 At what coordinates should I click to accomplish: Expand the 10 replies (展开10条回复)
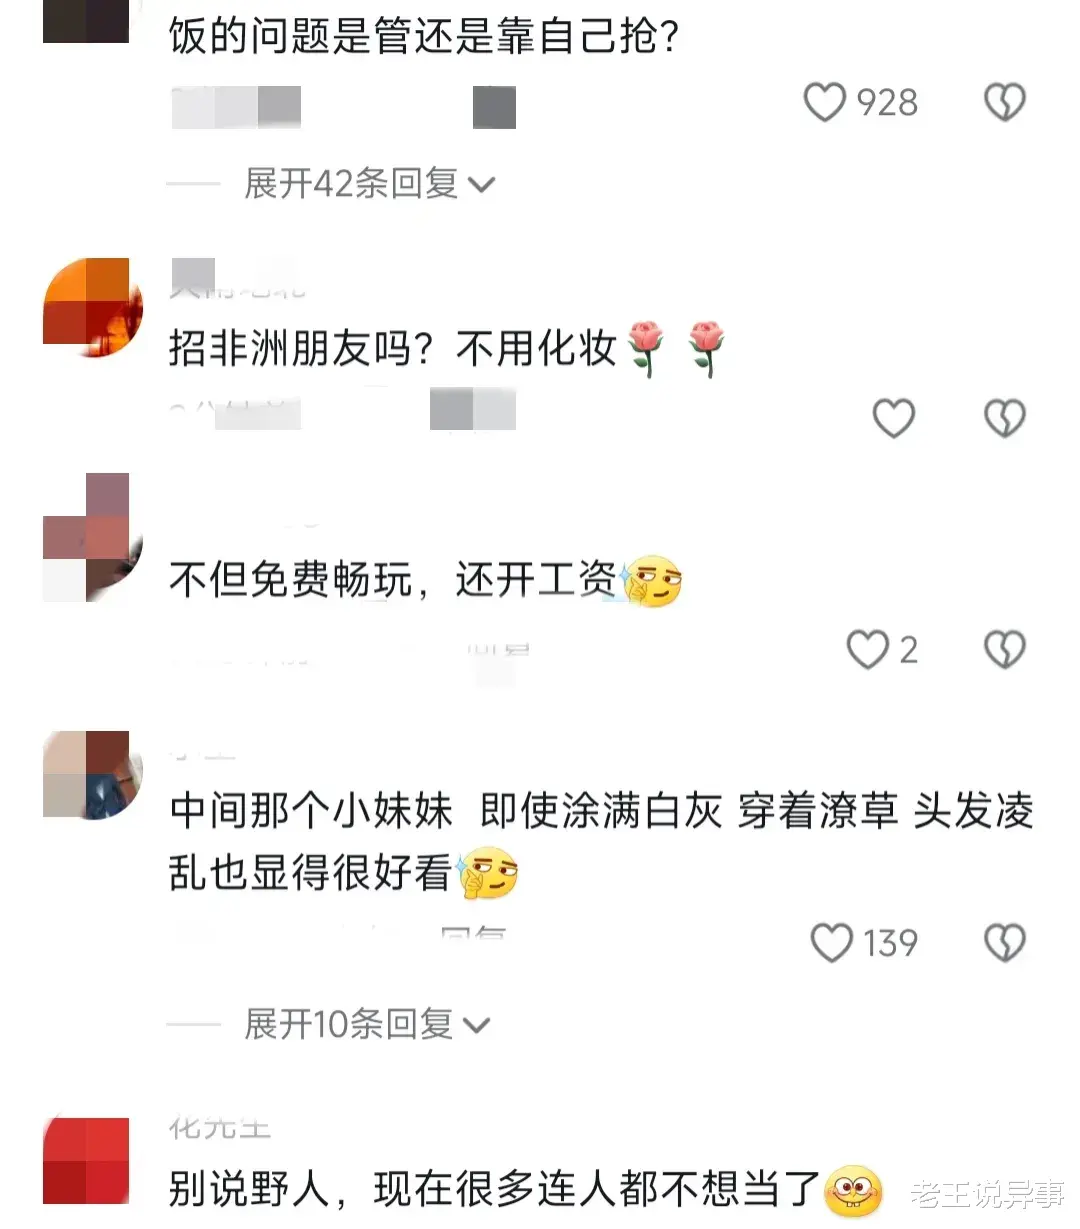pyautogui.click(x=367, y=1024)
